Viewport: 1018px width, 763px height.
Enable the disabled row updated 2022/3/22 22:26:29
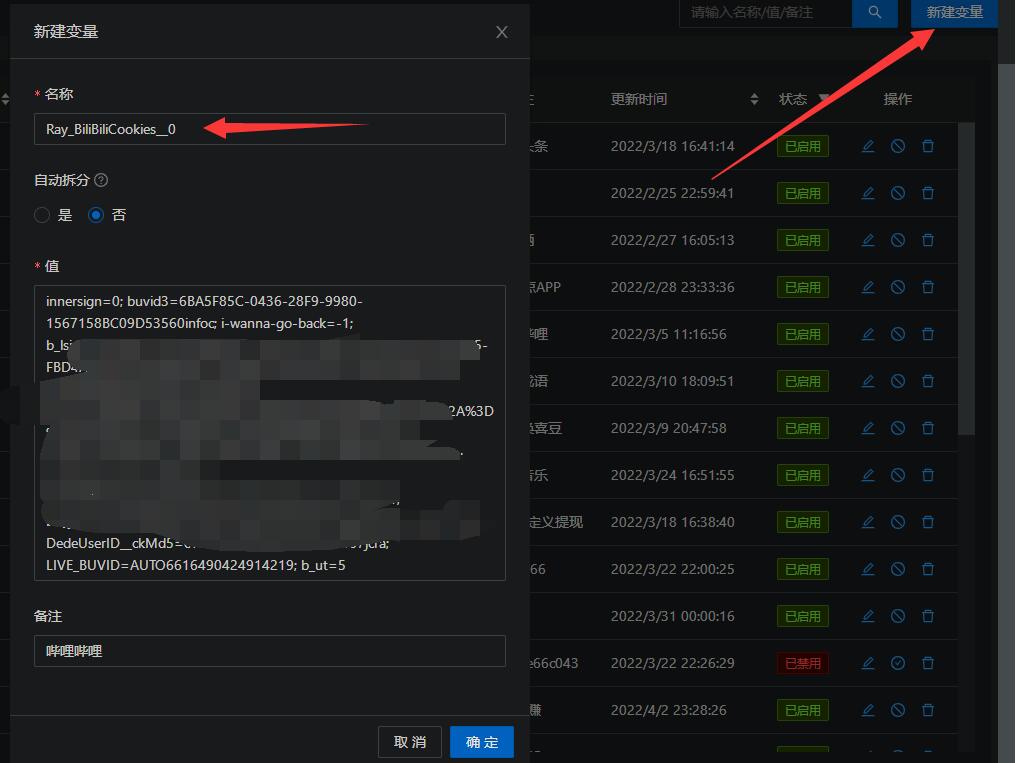click(897, 663)
